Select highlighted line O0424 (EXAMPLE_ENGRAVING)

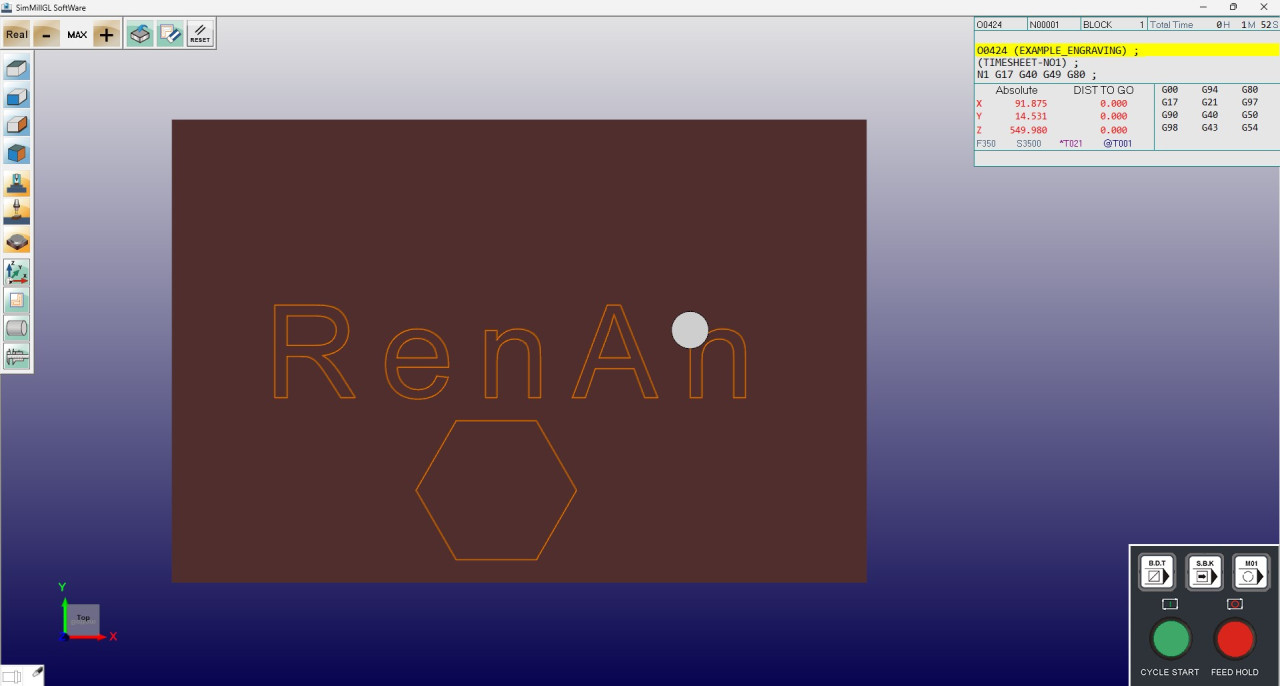1127,50
